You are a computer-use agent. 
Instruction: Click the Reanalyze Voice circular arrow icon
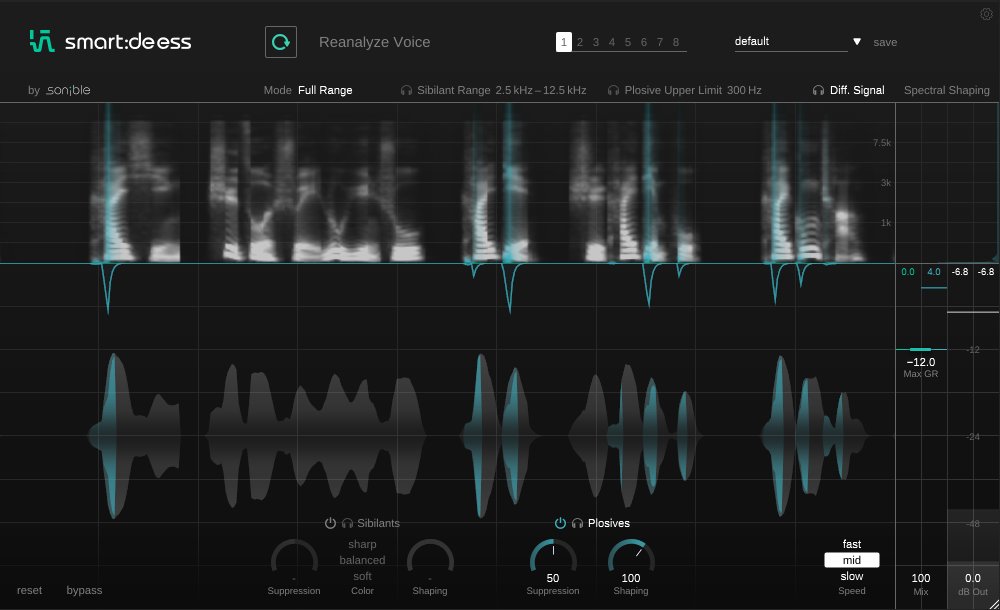click(281, 42)
